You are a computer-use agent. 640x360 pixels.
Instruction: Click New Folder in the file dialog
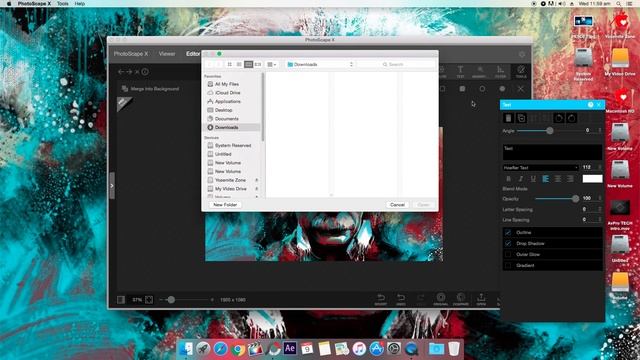(225, 204)
